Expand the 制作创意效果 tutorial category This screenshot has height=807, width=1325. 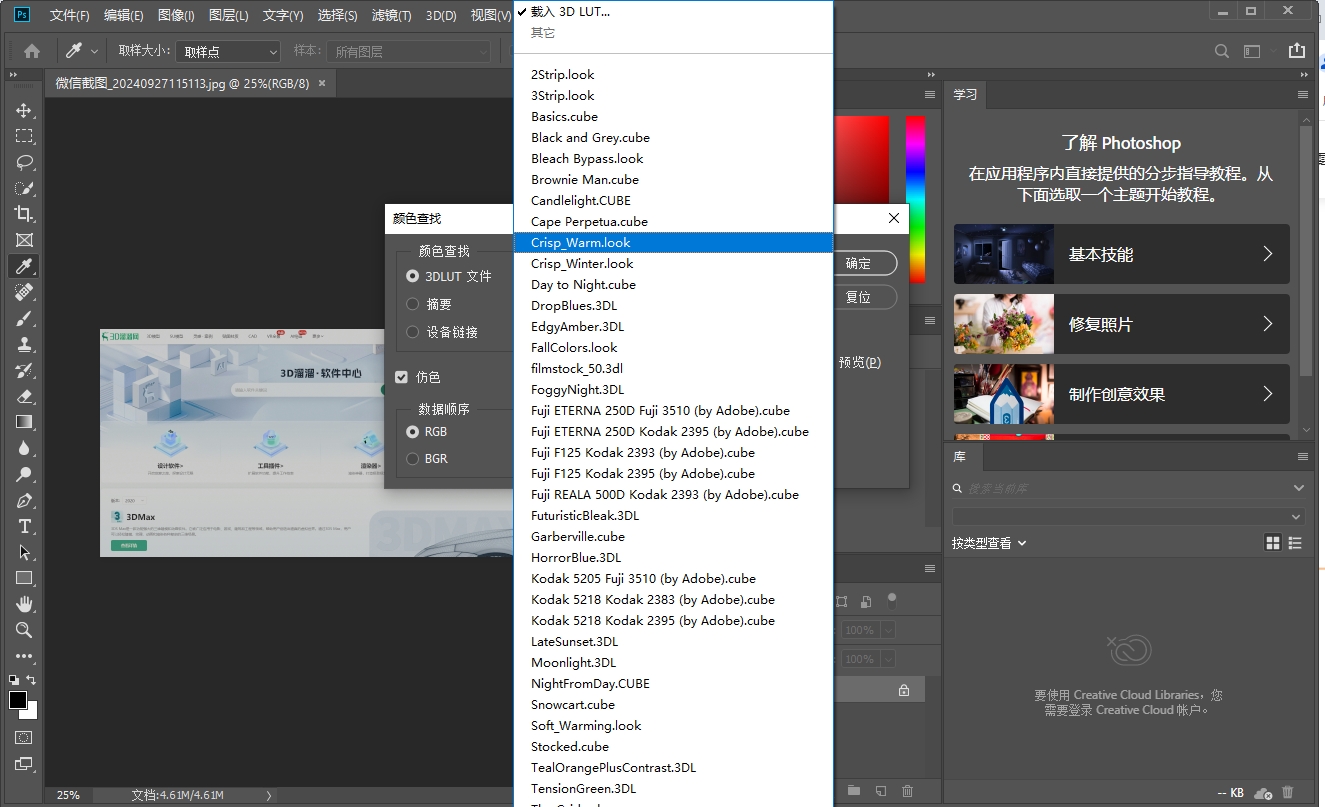pos(1122,394)
